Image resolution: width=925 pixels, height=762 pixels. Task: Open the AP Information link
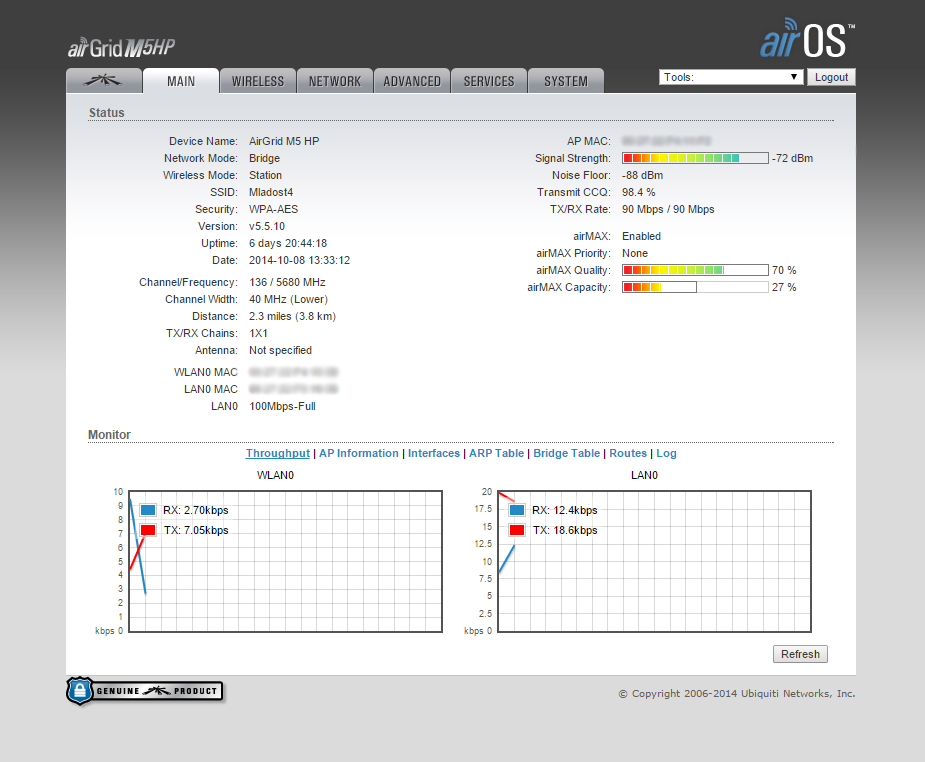point(358,453)
